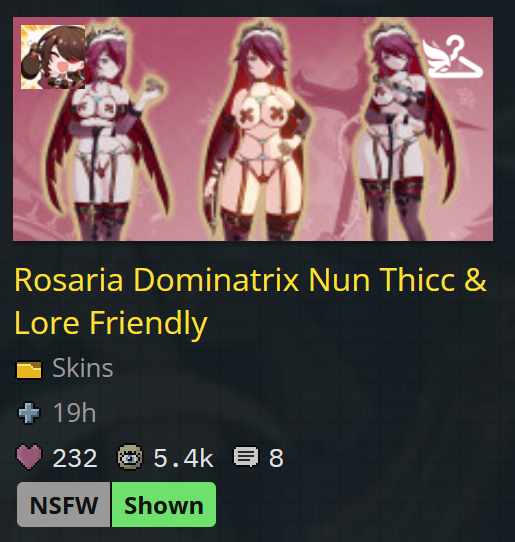The image size is (515, 542).
Task: Open the mod preview thumbnail image
Action: pyautogui.click(x=253, y=129)
